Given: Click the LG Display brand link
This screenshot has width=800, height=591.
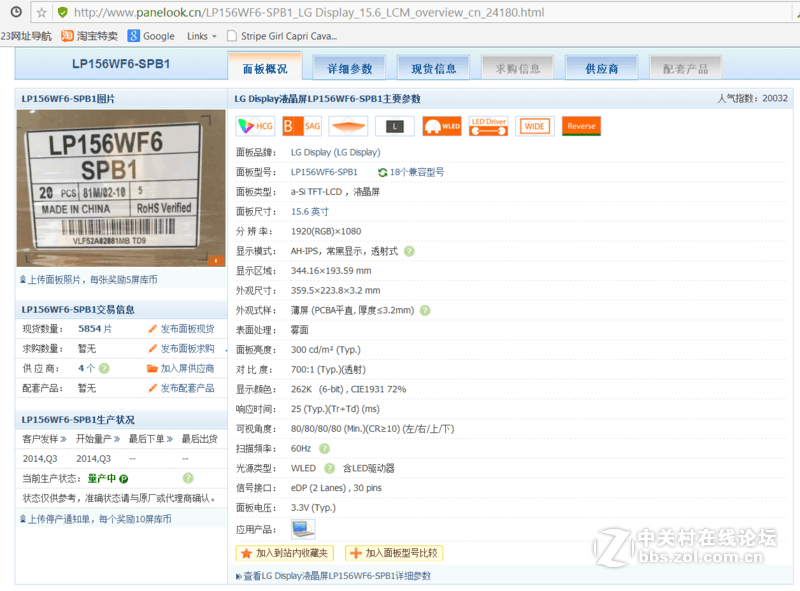Looking at the screenshot, I should [335, 153].
